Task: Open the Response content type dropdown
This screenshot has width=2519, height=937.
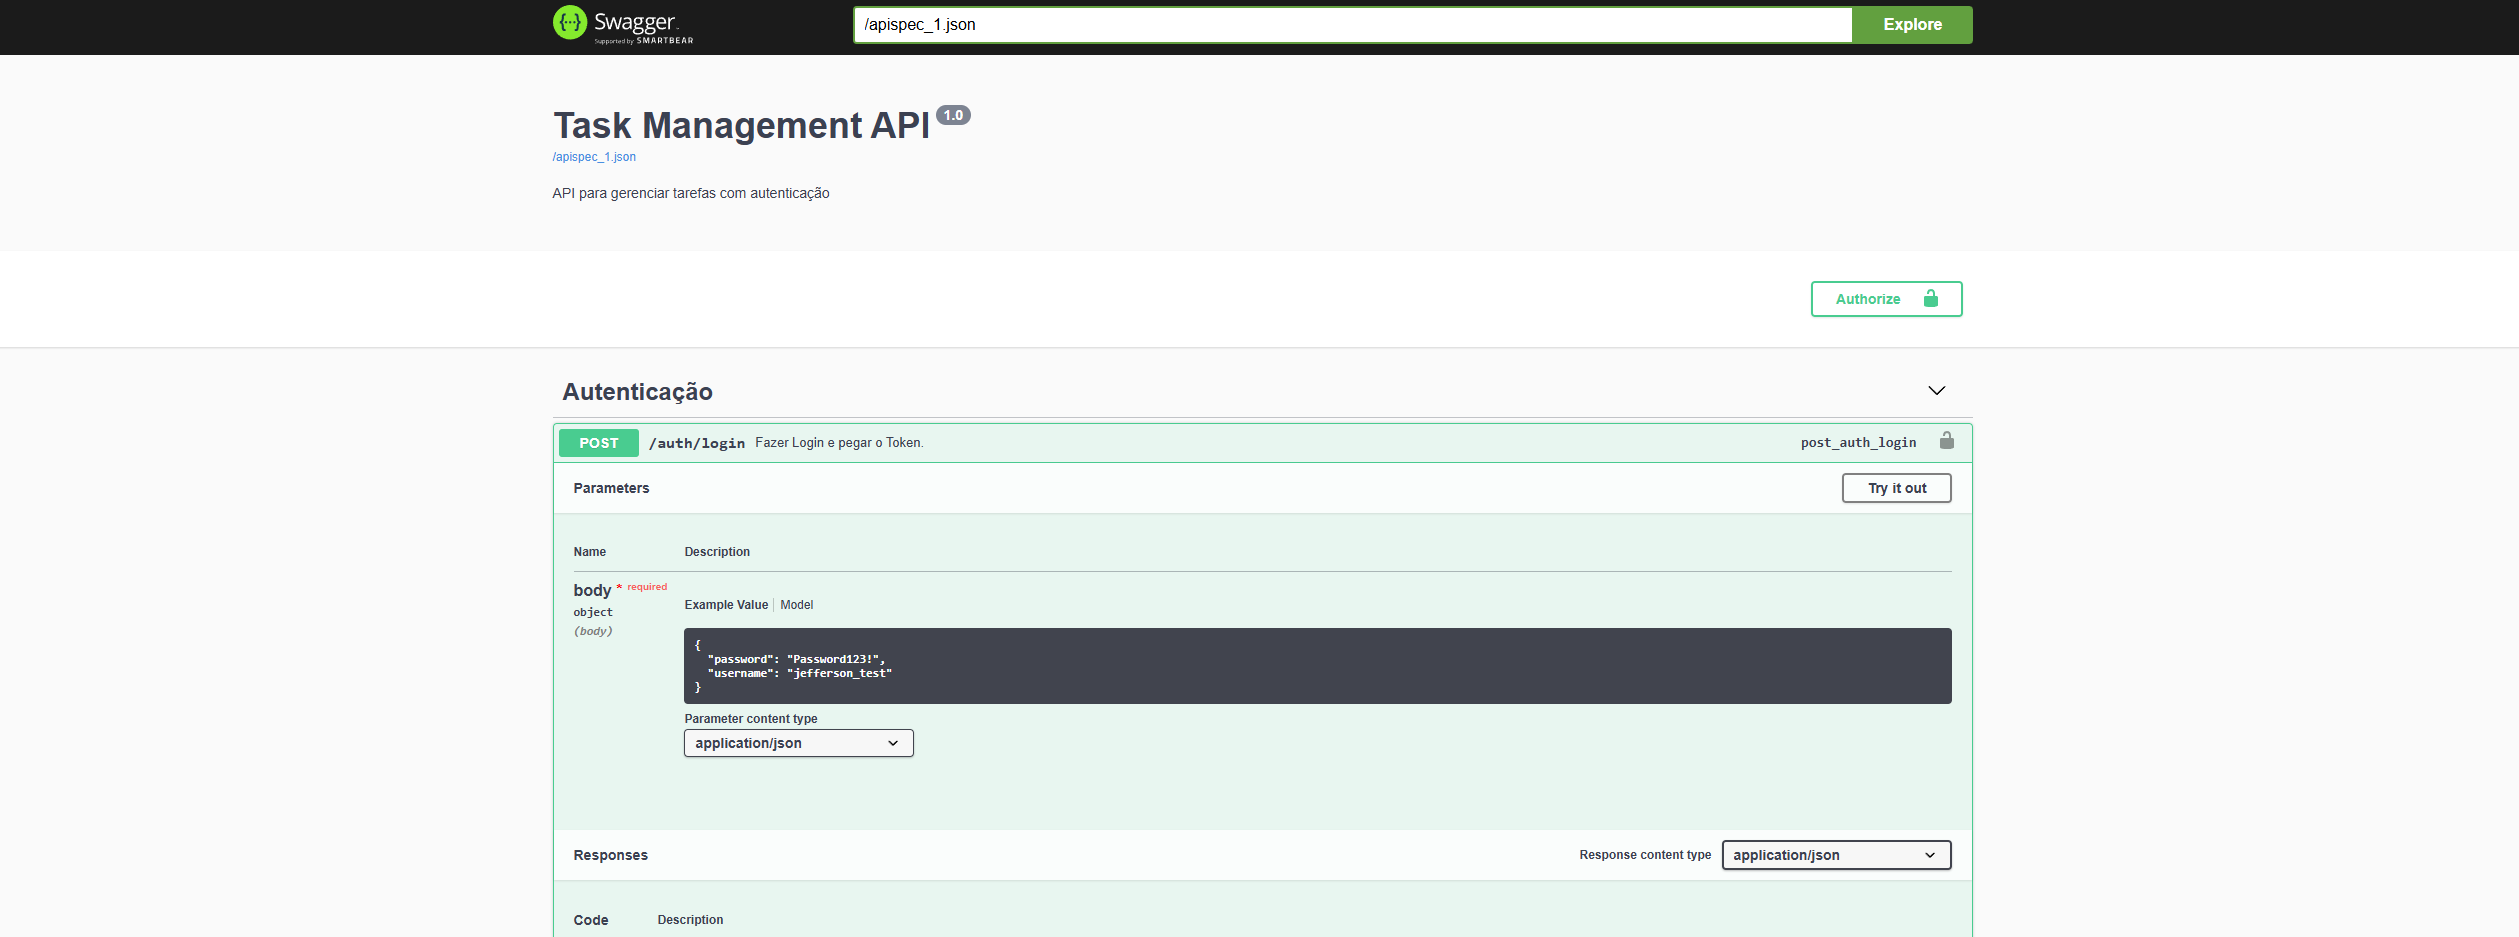Action: (1835, 855)
